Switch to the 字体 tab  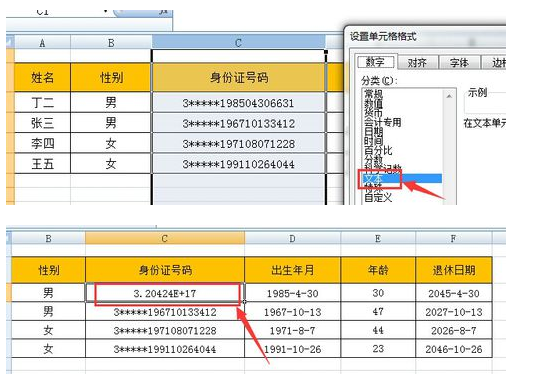coord(459,63)
